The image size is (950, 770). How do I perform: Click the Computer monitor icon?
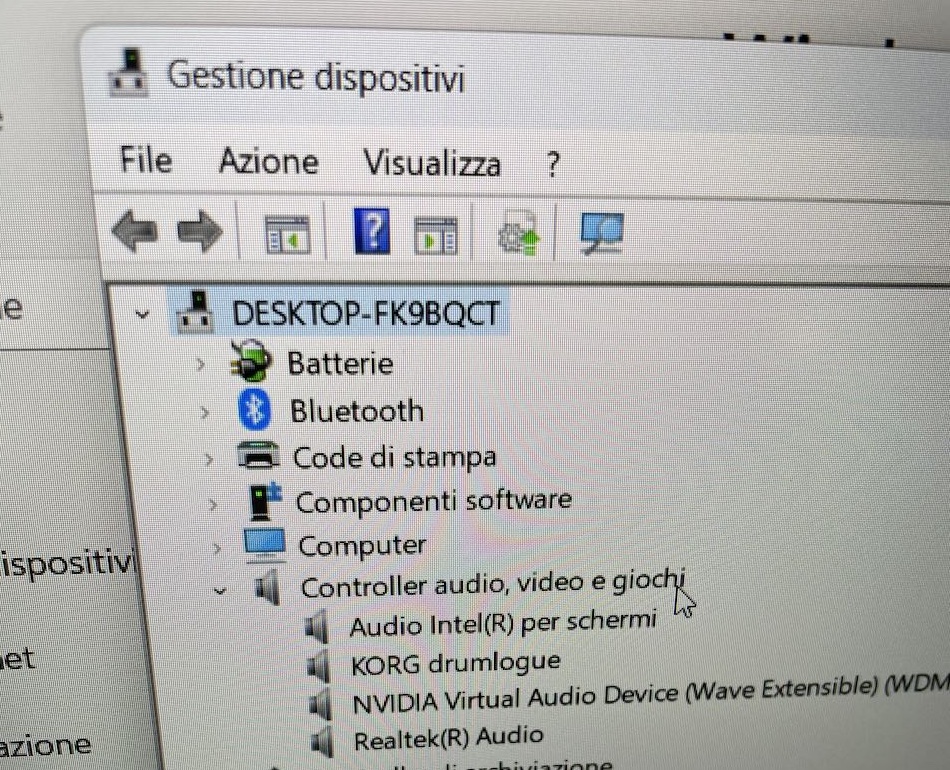[x=265, y=545]
